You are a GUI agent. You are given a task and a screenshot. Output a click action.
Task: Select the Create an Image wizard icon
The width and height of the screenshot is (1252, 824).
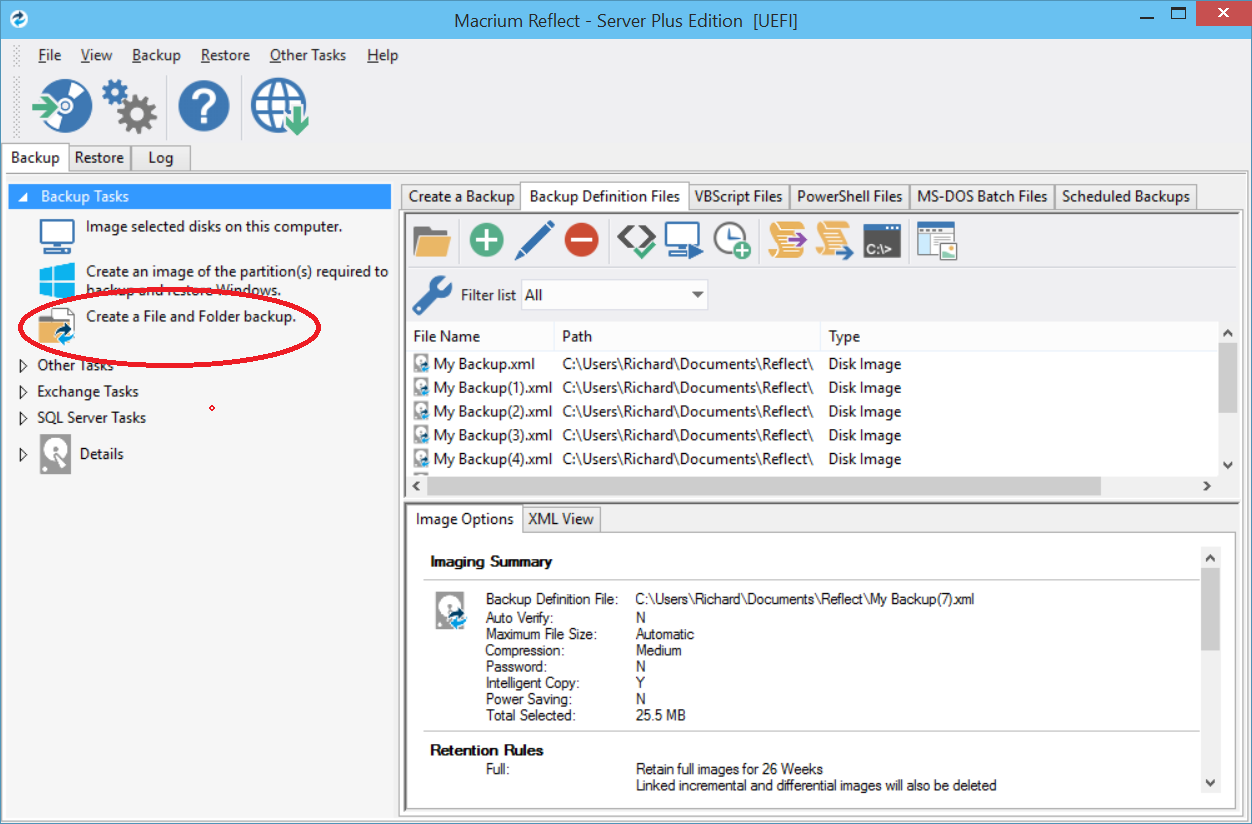61,105
